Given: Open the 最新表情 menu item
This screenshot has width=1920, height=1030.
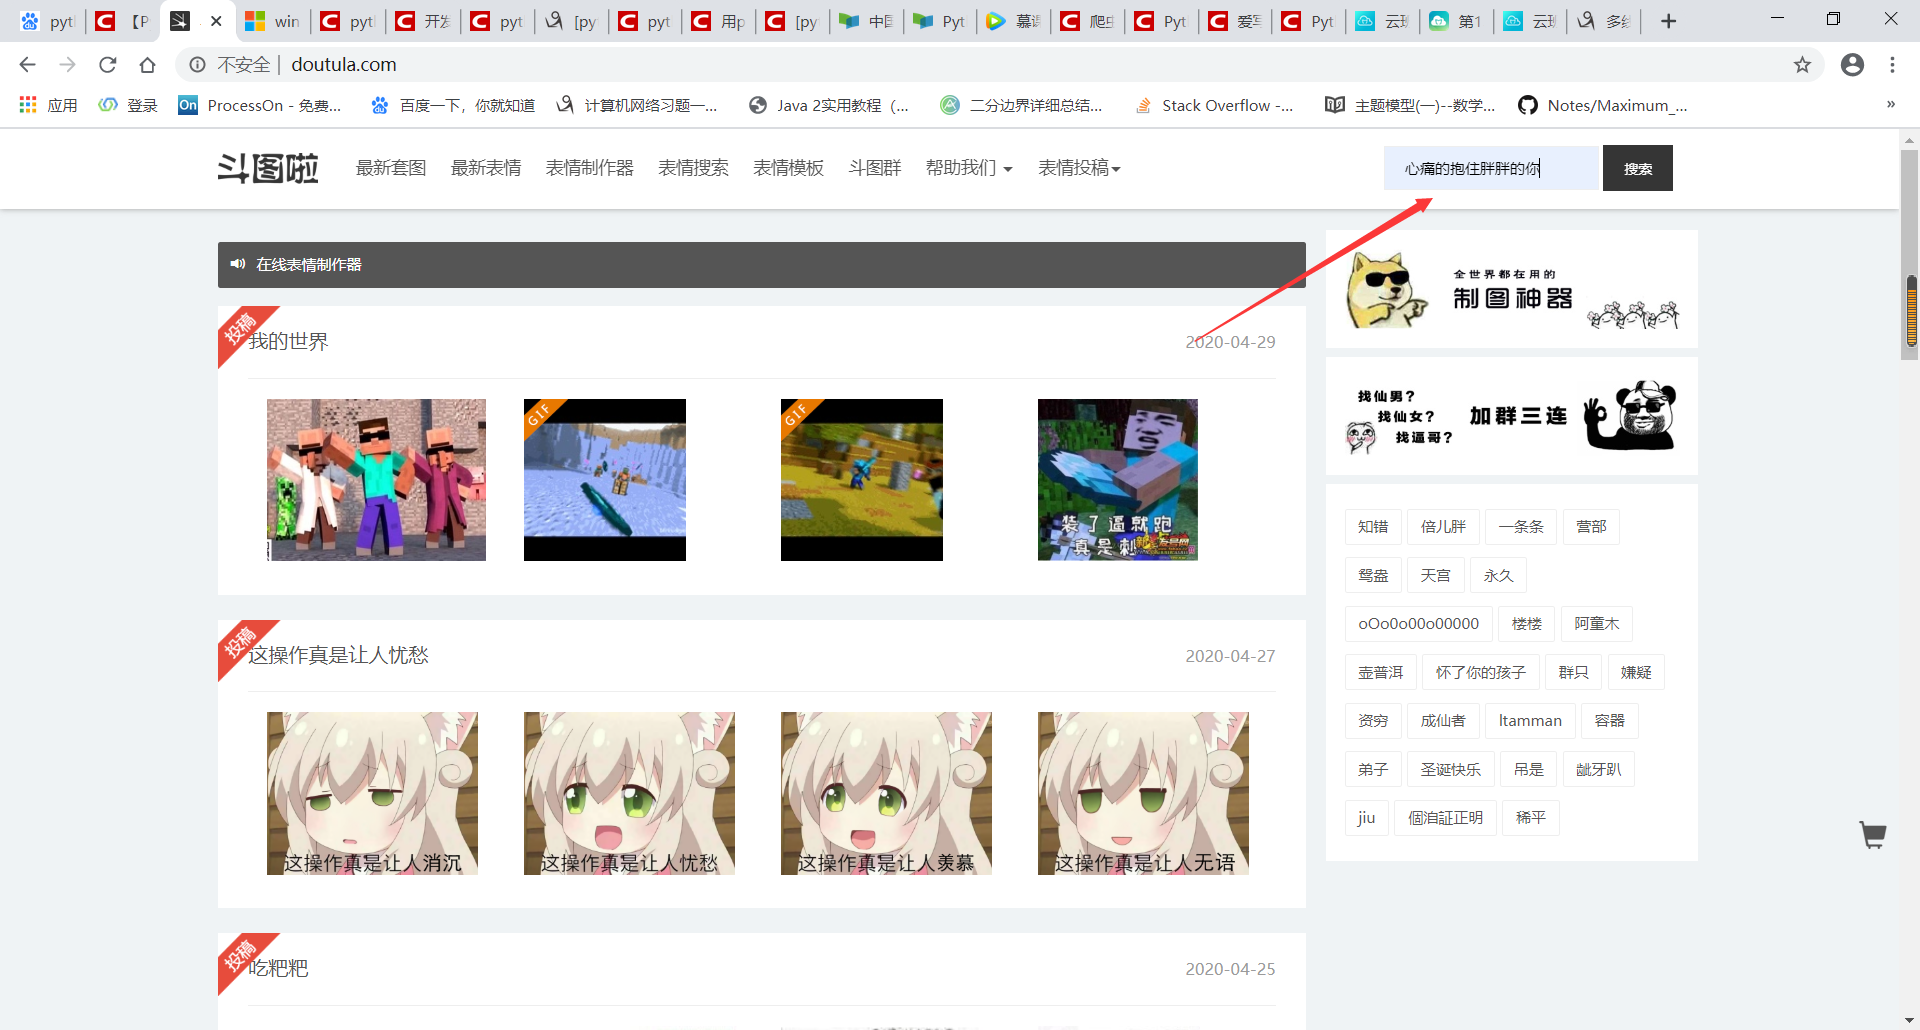Looking at the screenshot, I should pos(486,168).
